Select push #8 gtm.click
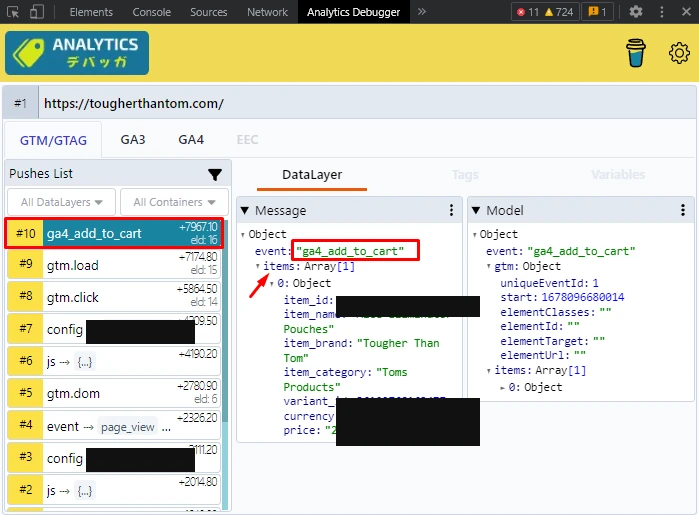 [x=114, y=297]
